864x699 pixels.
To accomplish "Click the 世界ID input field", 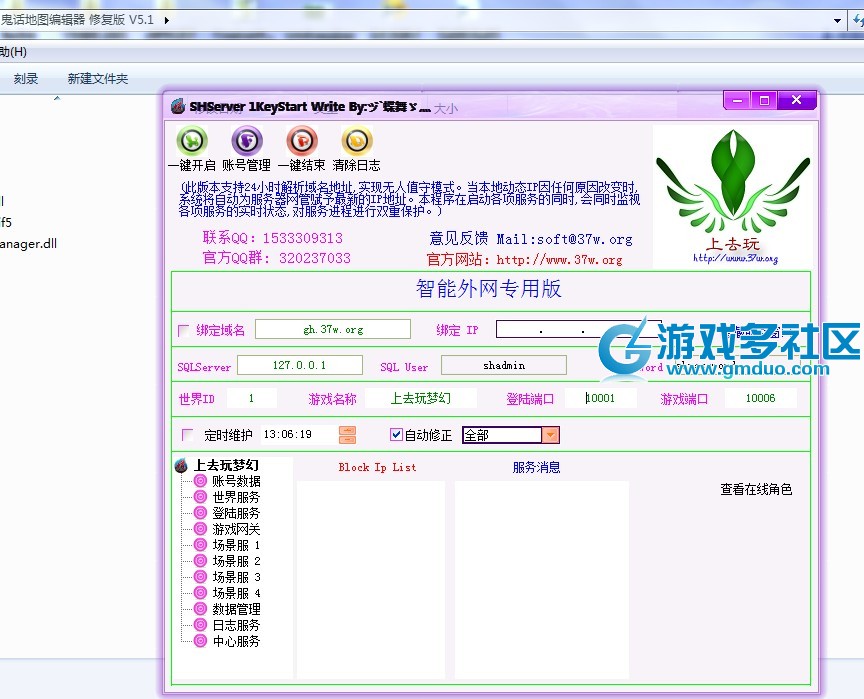I will [x=252, y=398].
